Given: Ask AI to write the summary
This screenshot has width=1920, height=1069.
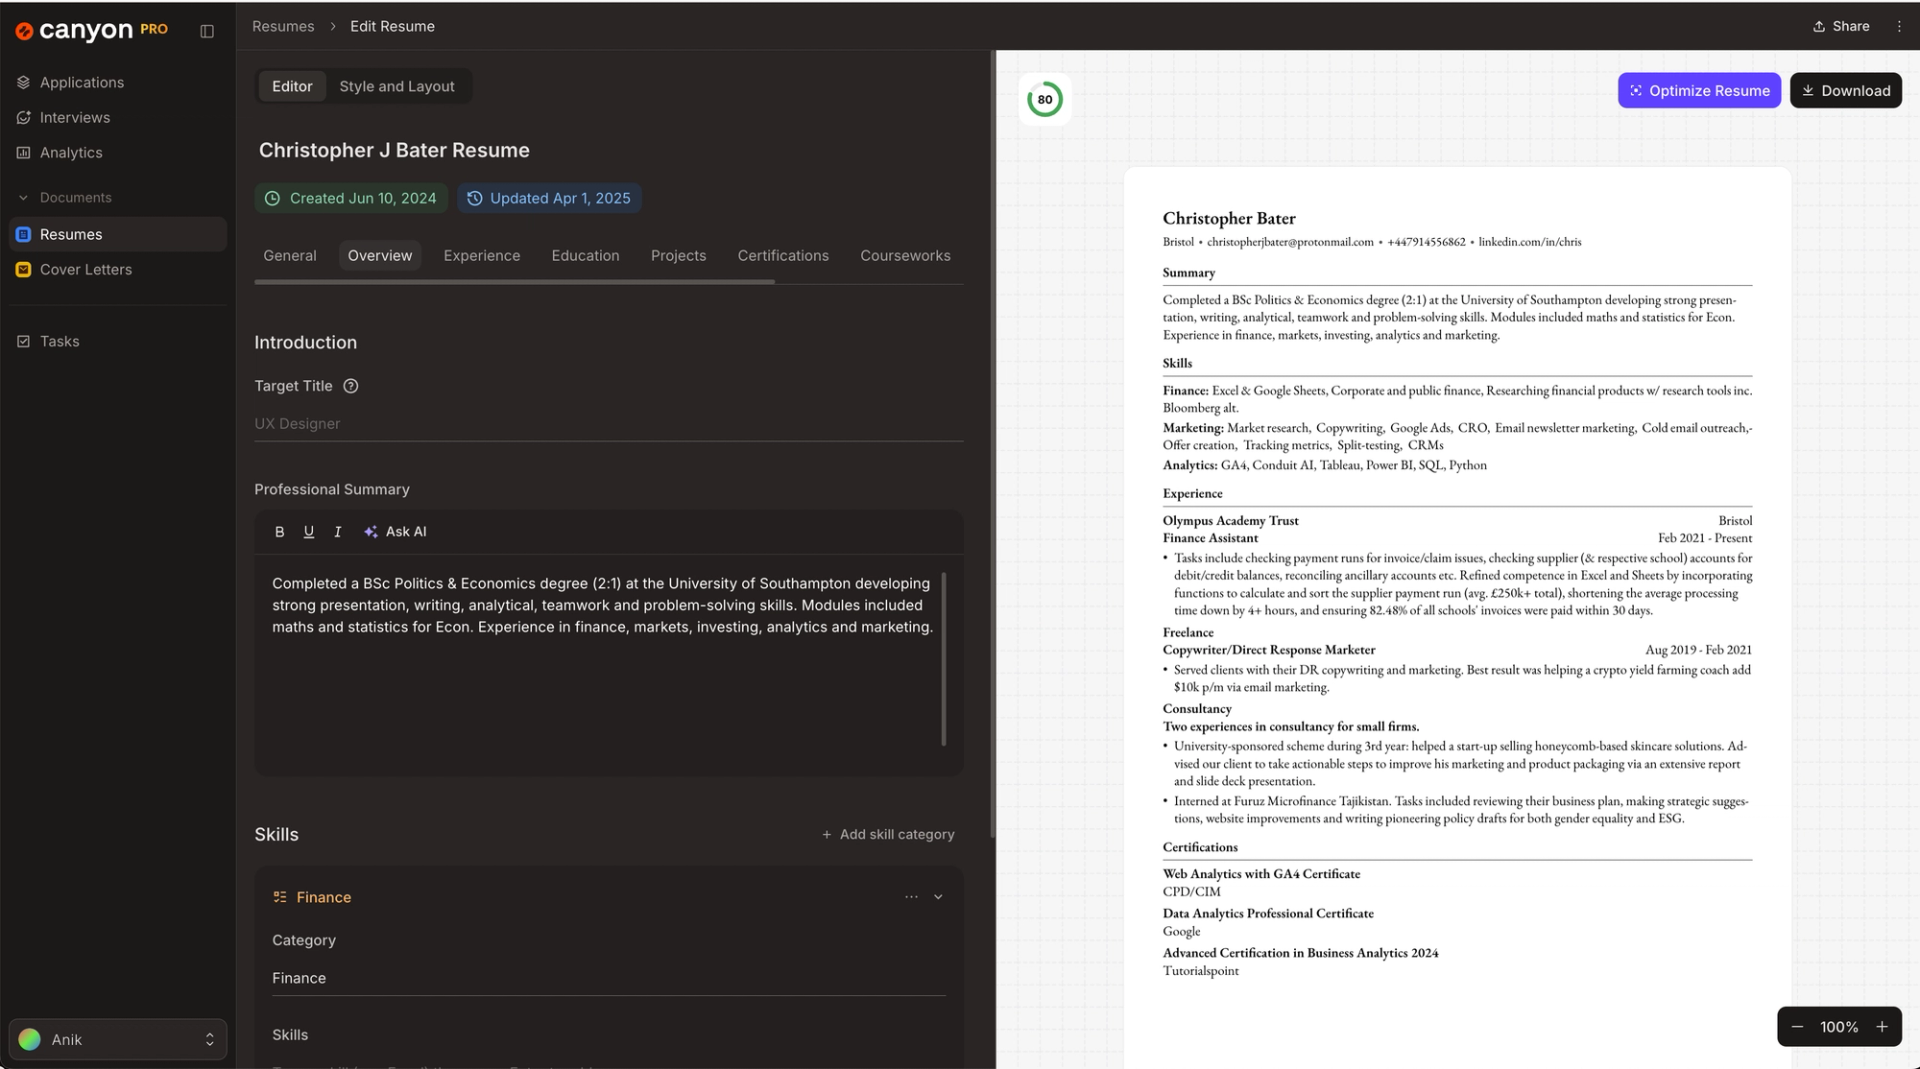Looking at the screenshot, I should point(395,532).
